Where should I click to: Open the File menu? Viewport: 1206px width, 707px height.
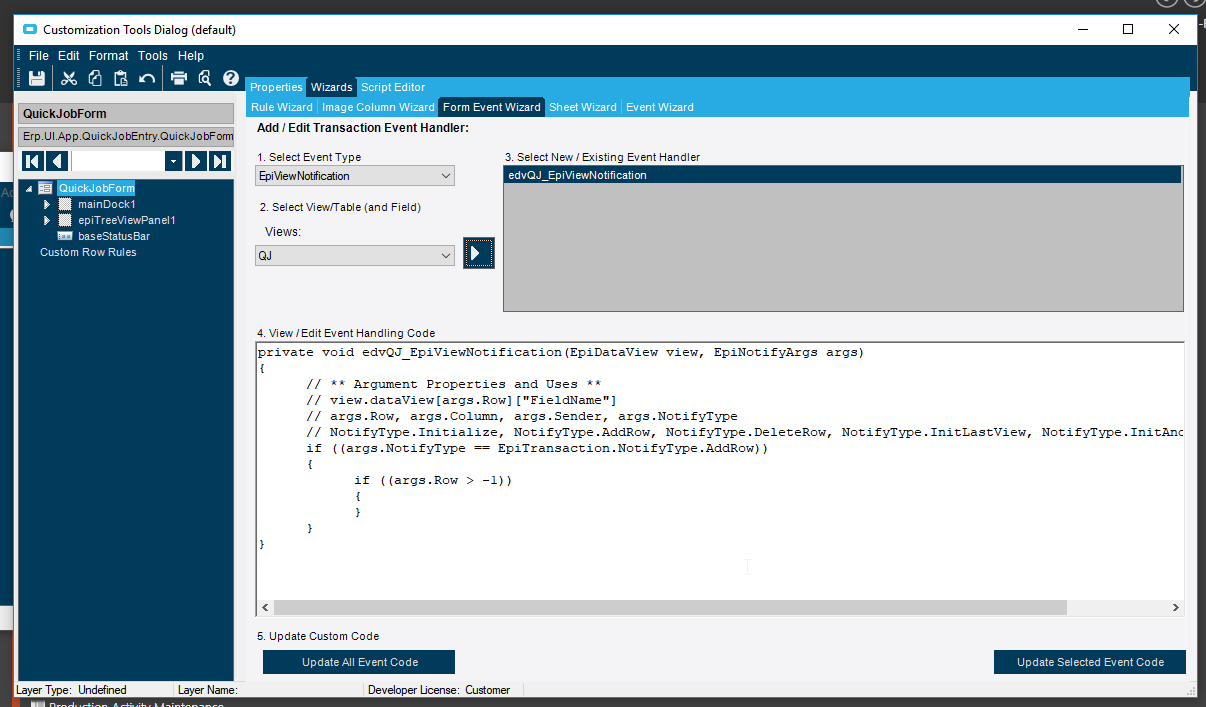39,56
